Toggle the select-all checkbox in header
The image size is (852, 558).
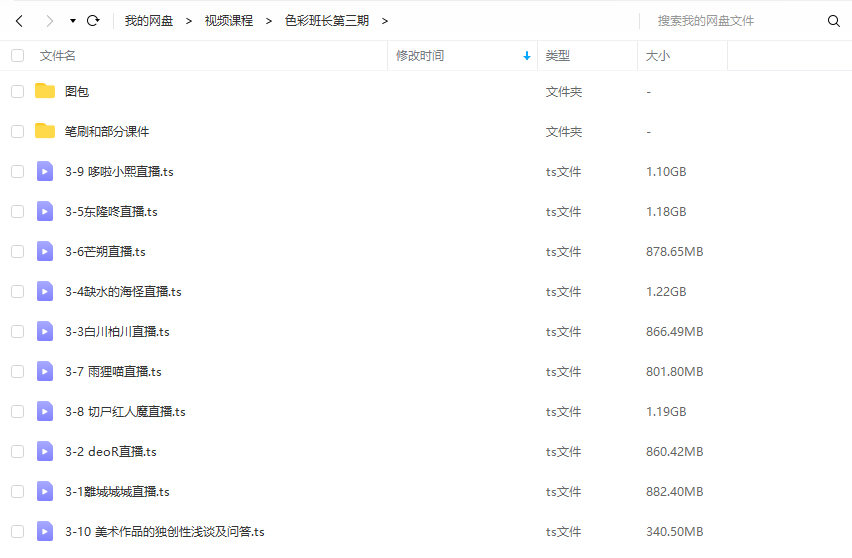(x=17, y=56)
